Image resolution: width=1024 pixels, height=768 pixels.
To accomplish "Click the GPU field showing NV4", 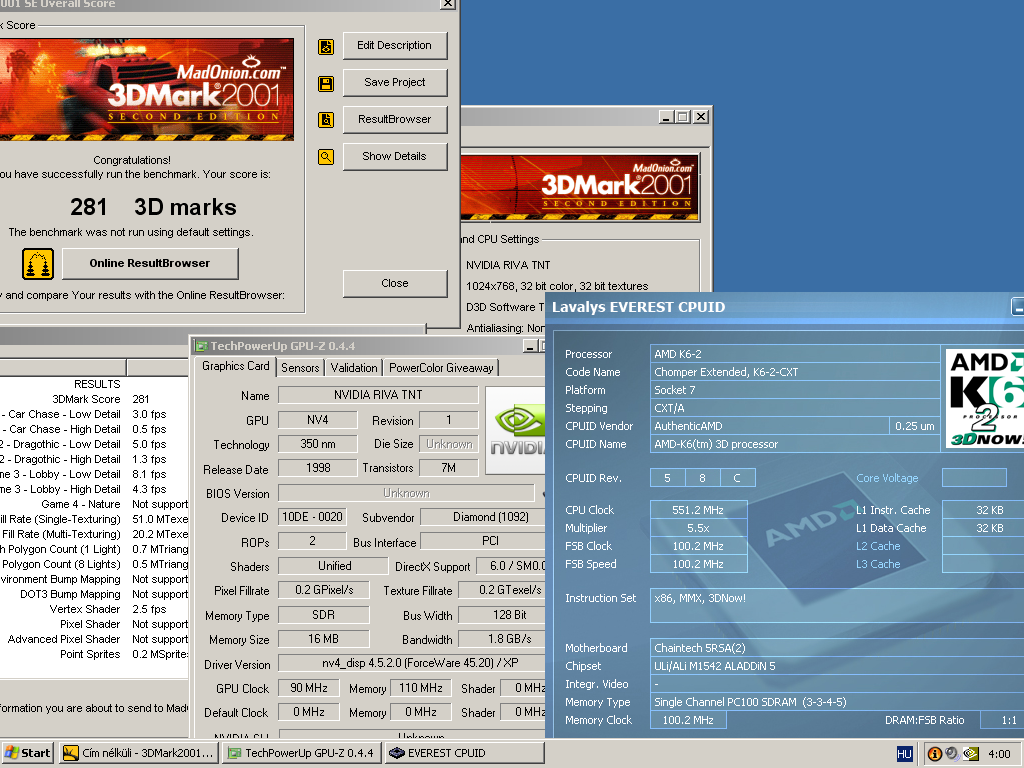I will pos(318,420).
